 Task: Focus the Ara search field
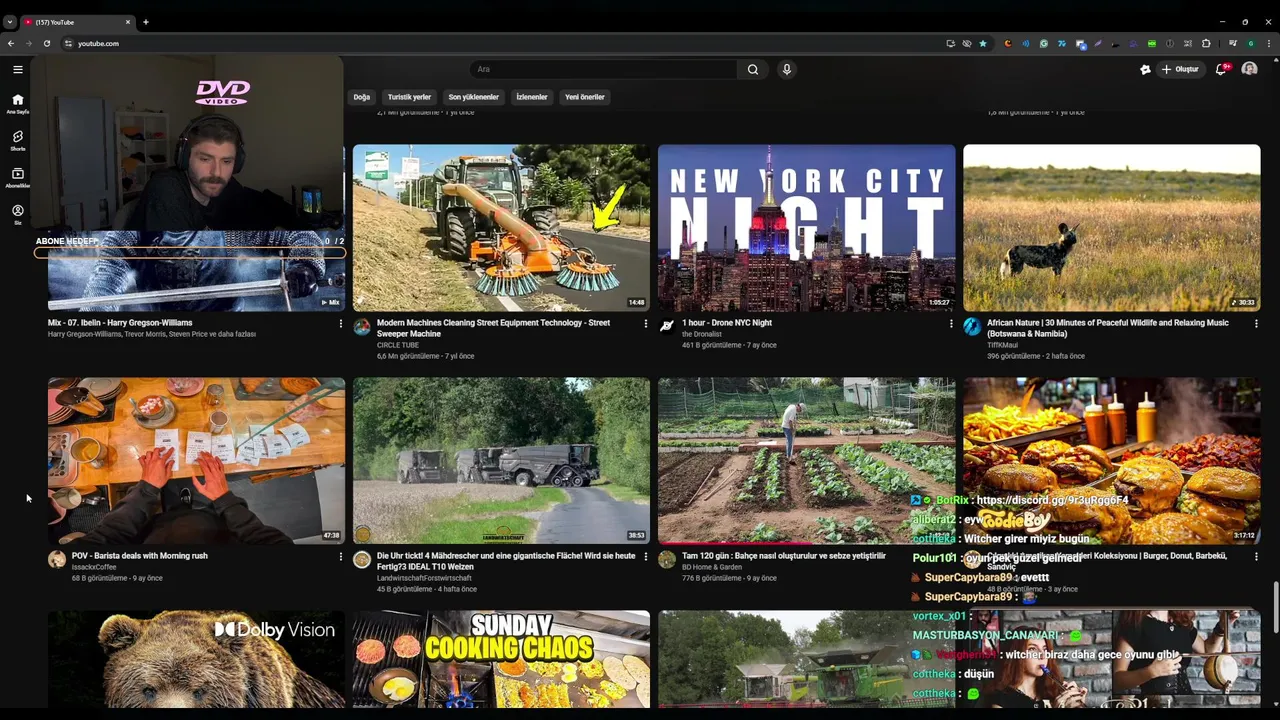tap(604, 69)
